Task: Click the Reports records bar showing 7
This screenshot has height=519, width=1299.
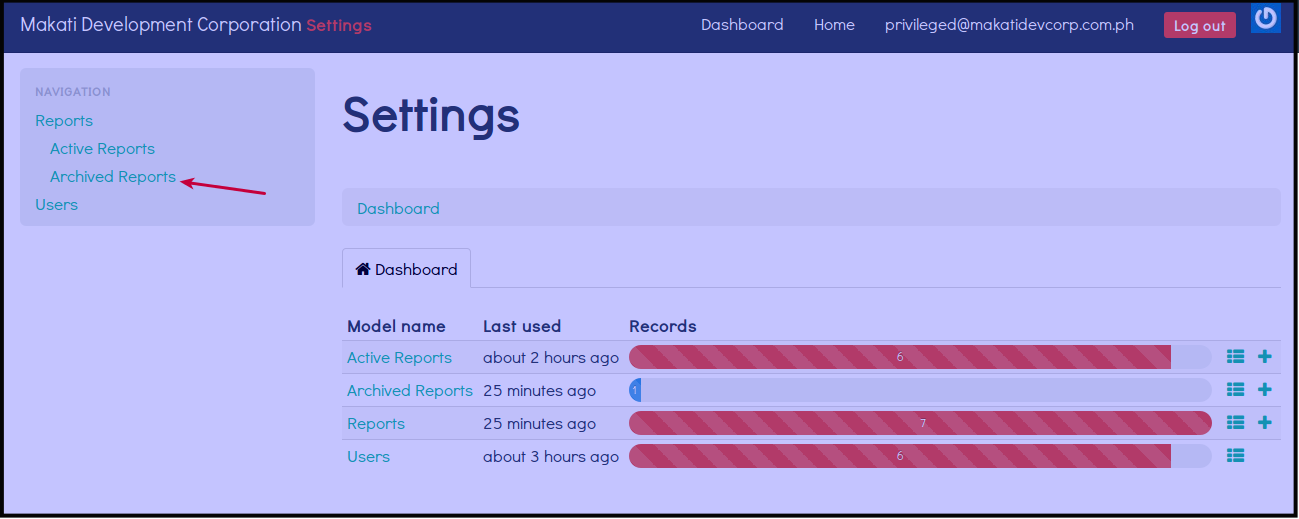Action: tap(920, 423)
